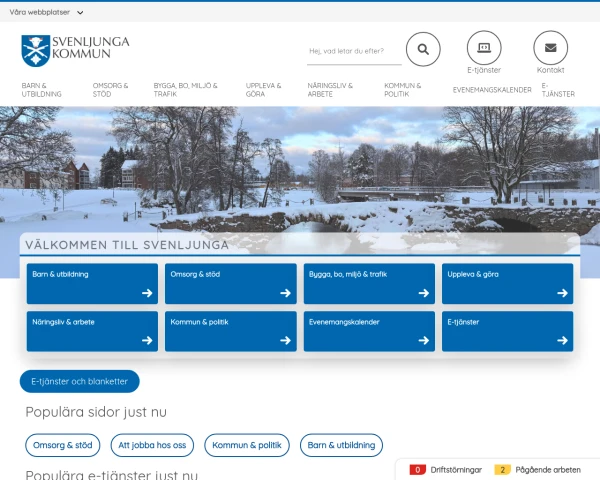Select Evenemangskalender in the top navigation
Screen dimensions: 600x480
click(492, 90)
